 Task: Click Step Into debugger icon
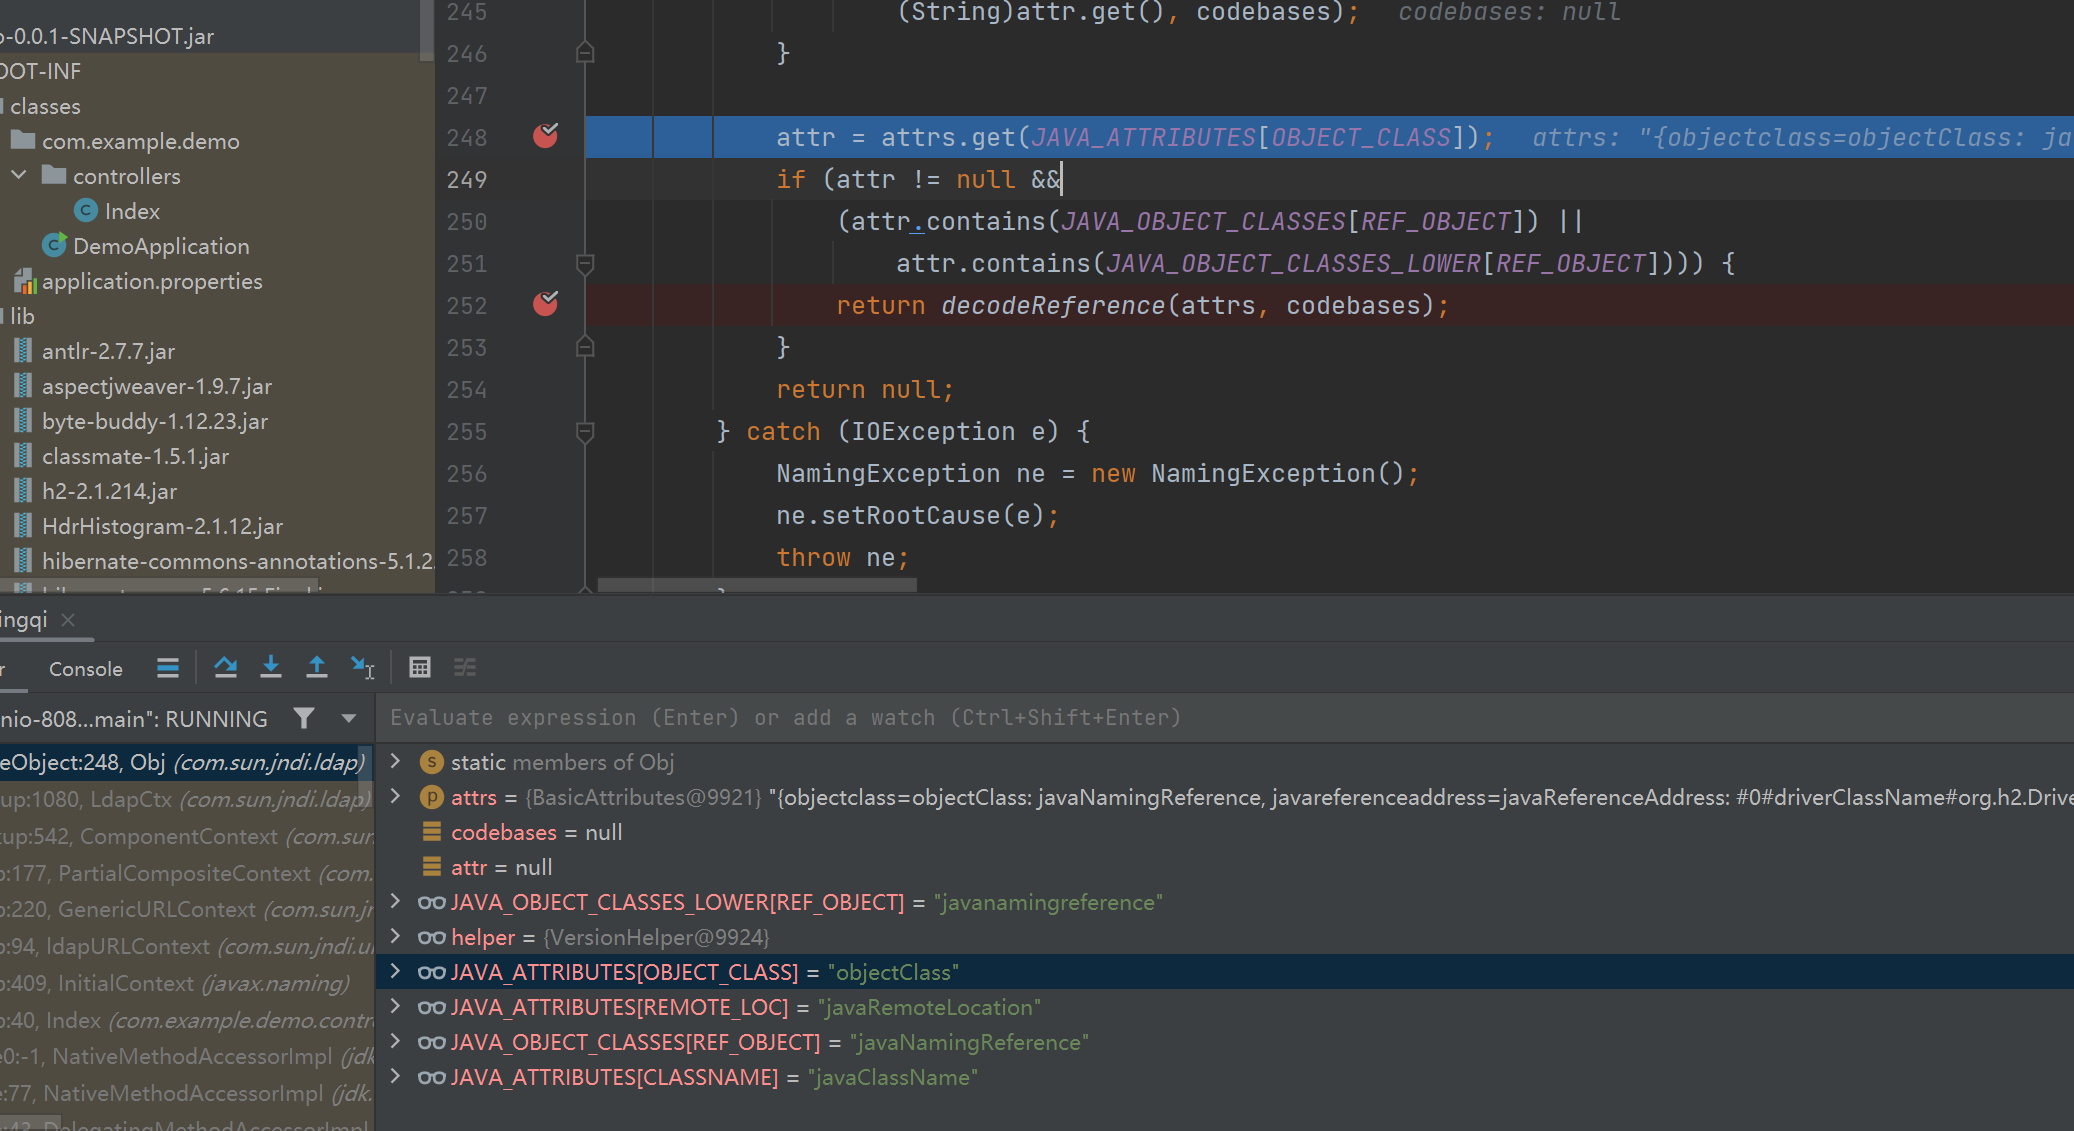tap(271, 667)
